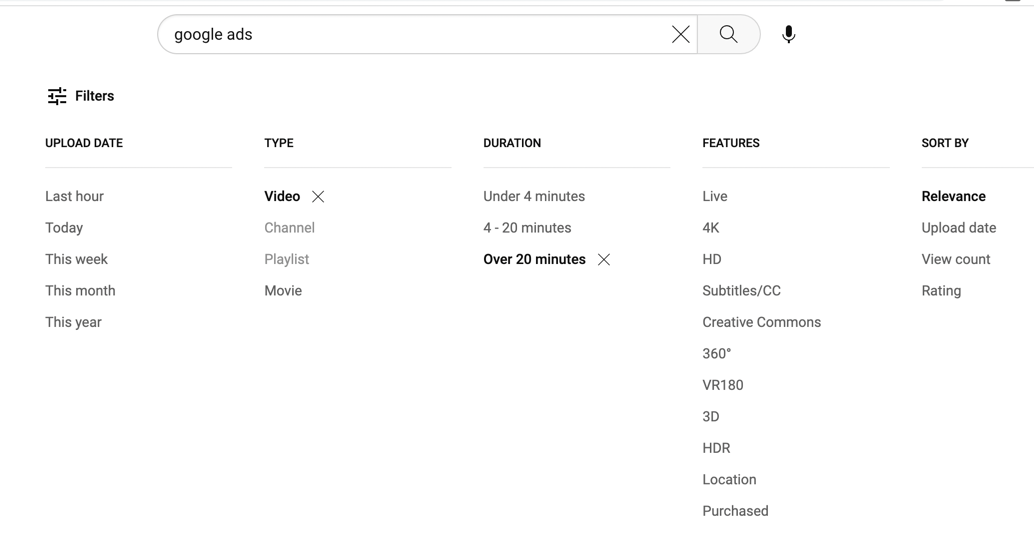The height and width of the screenshot is (541, 1034).
Task: Click the UPLOAD DATE column heading
Action: tap(84, 143)
